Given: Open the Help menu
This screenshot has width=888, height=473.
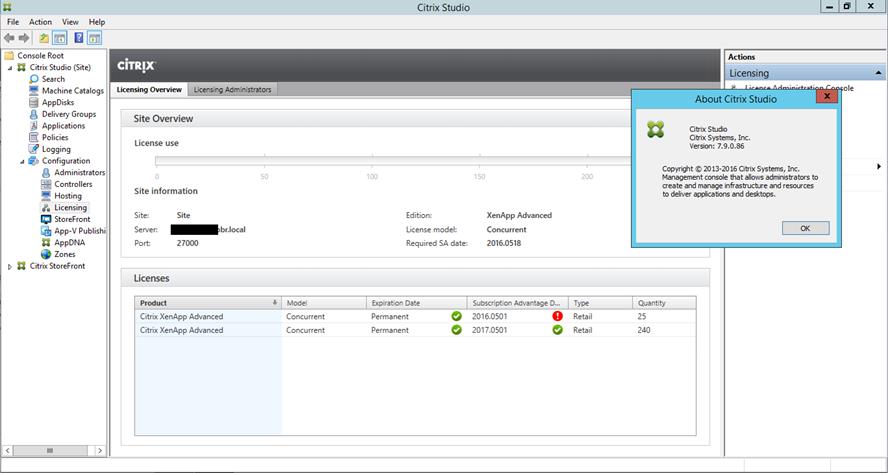Looking at the screenshot, I should pos(97,22).
